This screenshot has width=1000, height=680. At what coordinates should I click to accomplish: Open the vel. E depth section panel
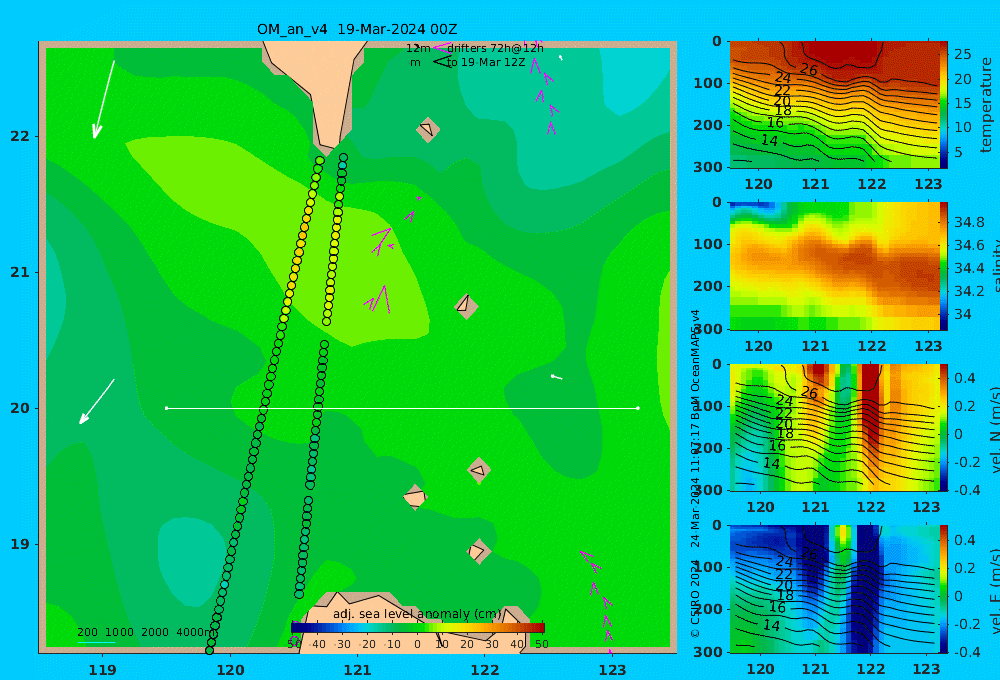(x=834, y=589)
